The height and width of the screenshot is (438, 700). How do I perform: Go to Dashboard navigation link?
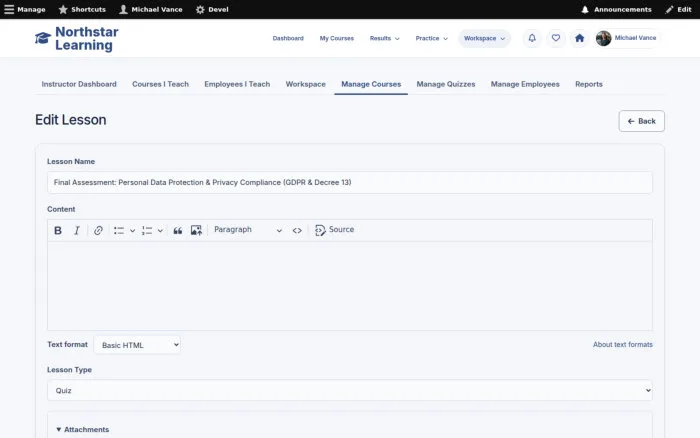288,38
